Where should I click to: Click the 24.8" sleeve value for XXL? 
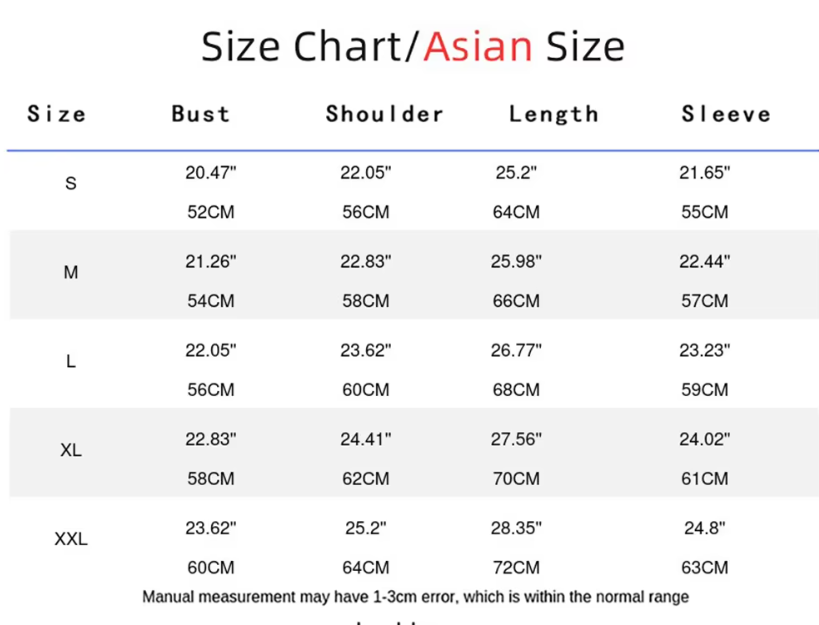click(705, 528)
